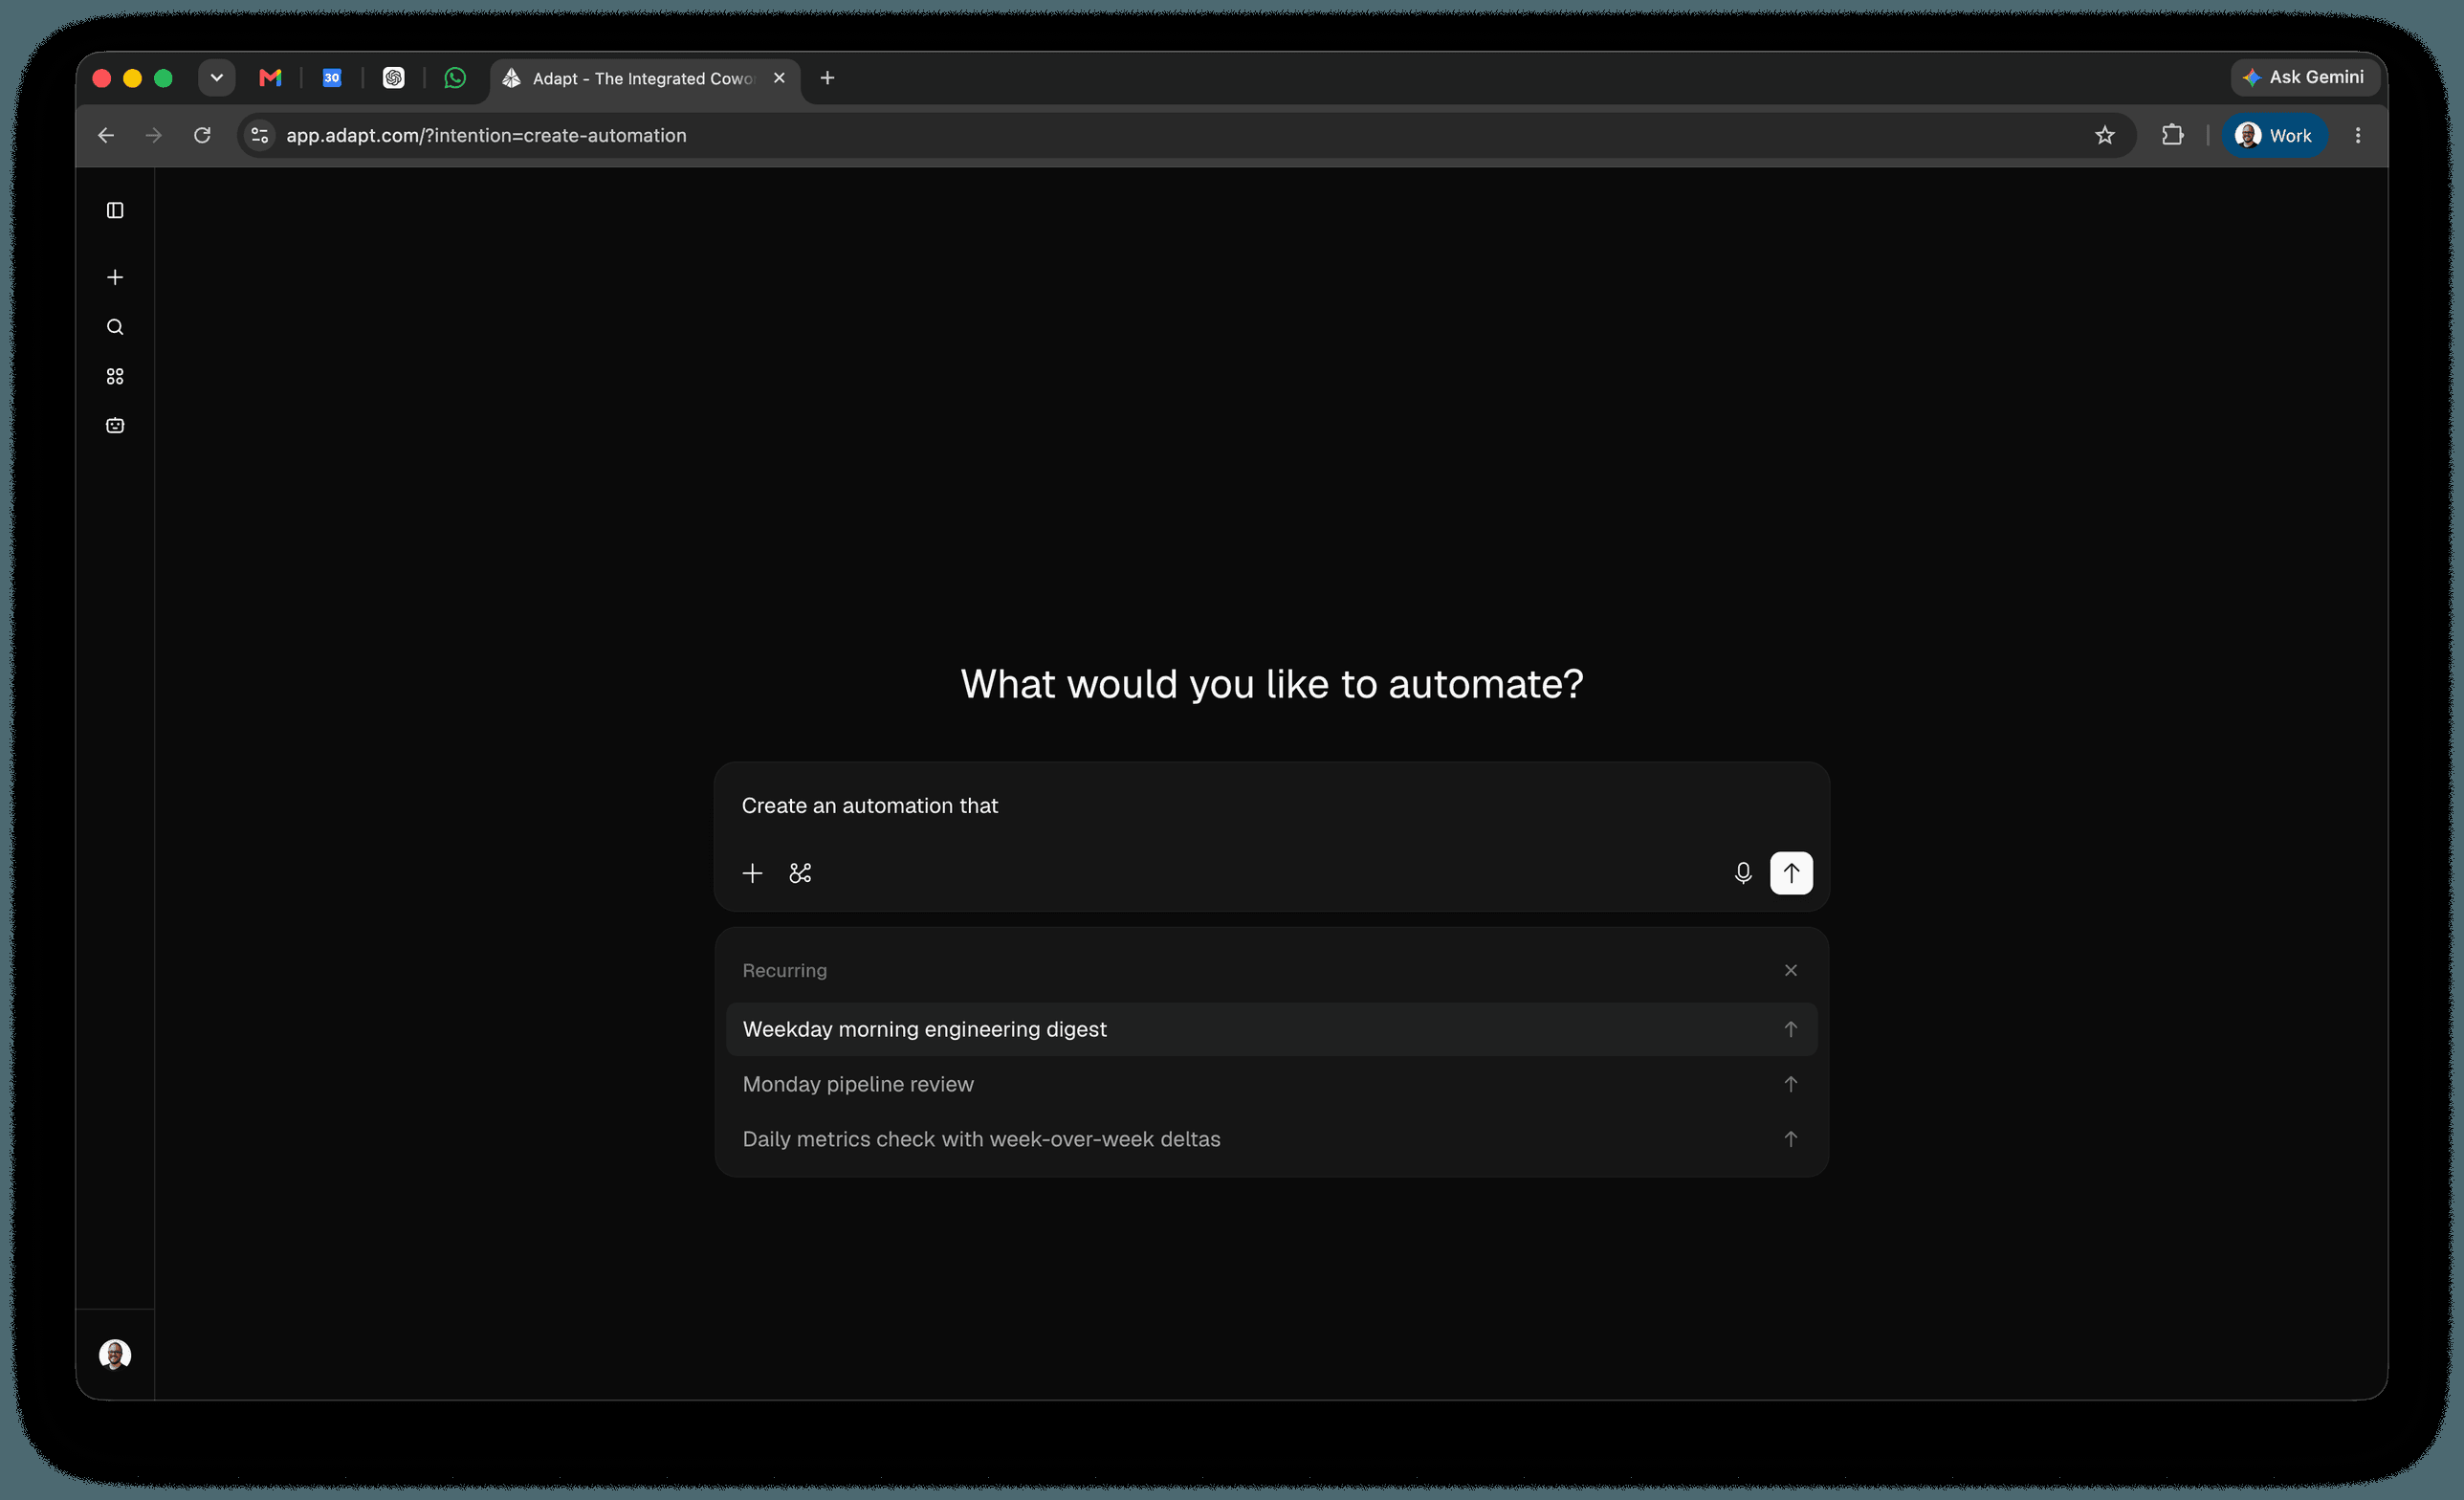Open Chrome three-dot menu
This screenshot has height=1500, width=2464.
2358,135
